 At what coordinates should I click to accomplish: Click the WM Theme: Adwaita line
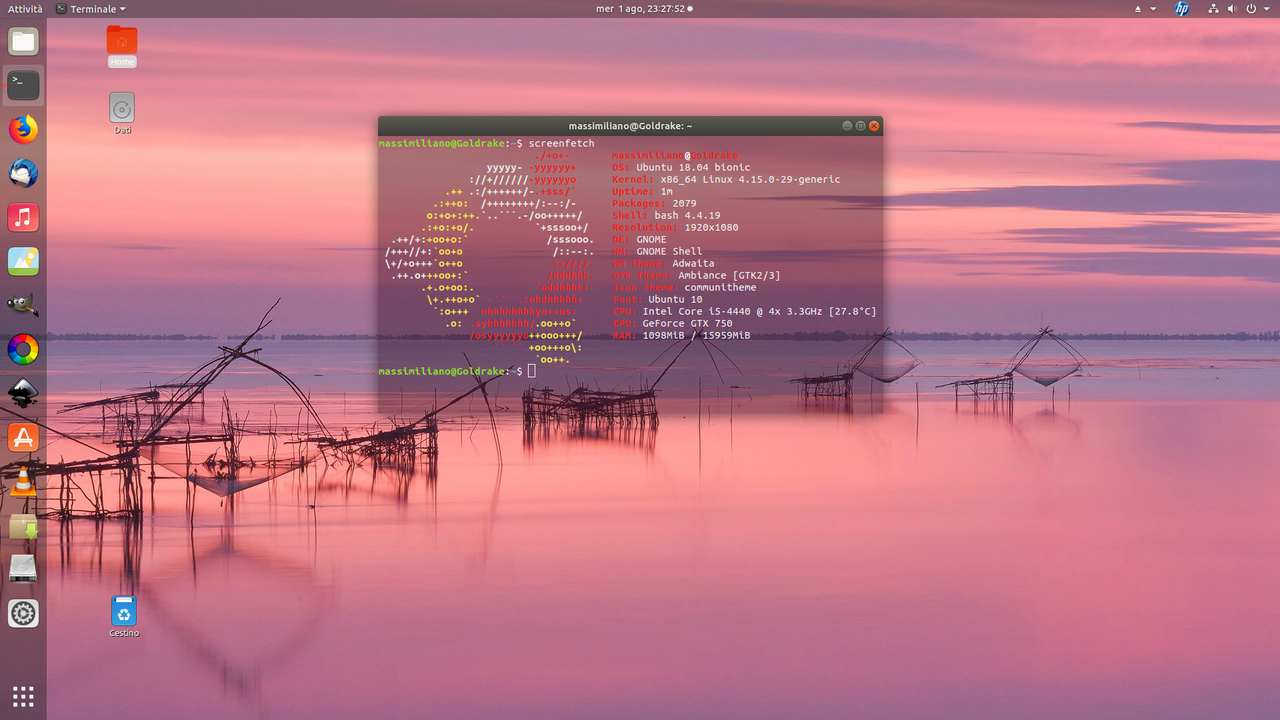pyautogui.click(x=663, y=264)
